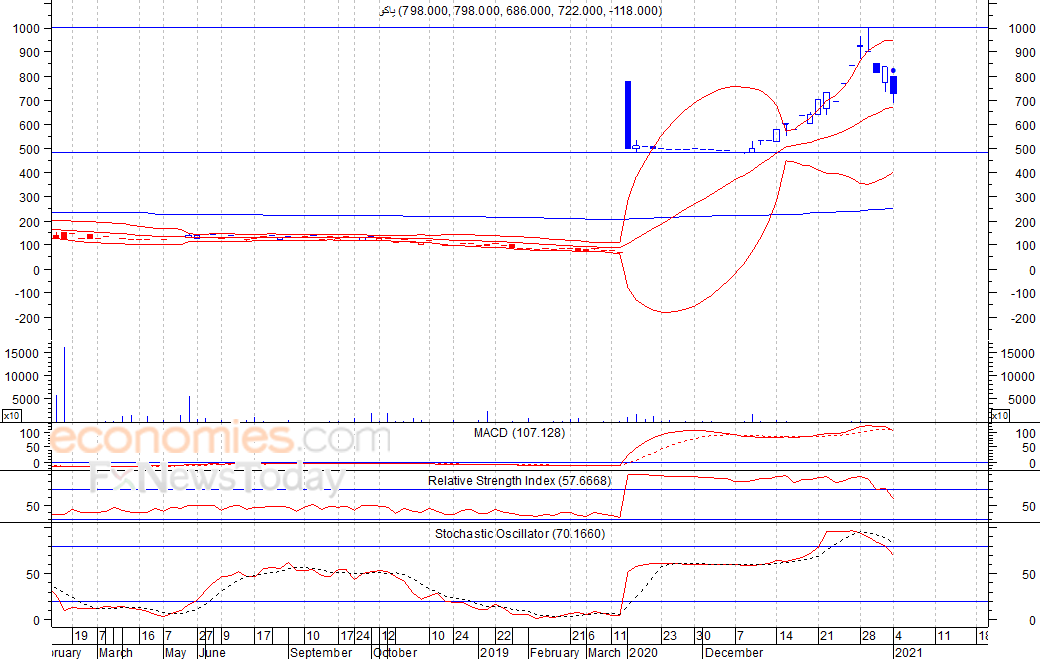Click the 5000 volume label on left axis
The width and height of the screenshot is (1040, 659).
pos(27,400)
